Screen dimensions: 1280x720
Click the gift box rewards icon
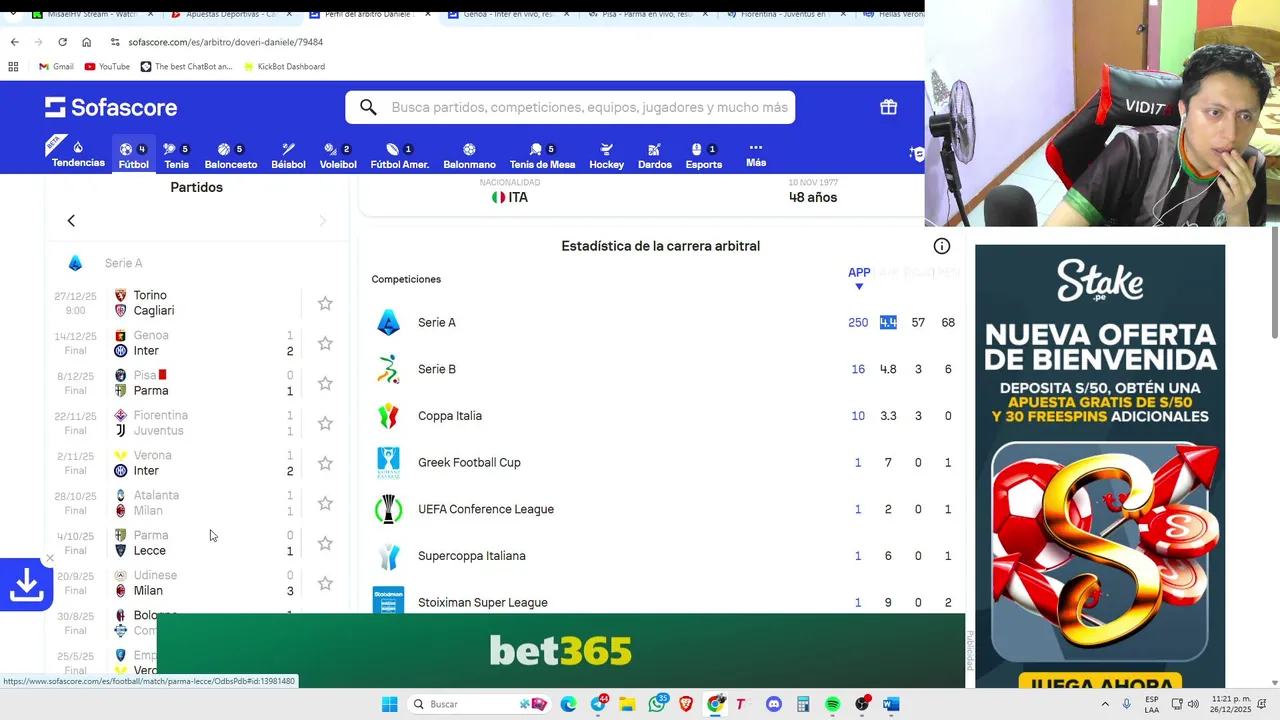point(888,107)
